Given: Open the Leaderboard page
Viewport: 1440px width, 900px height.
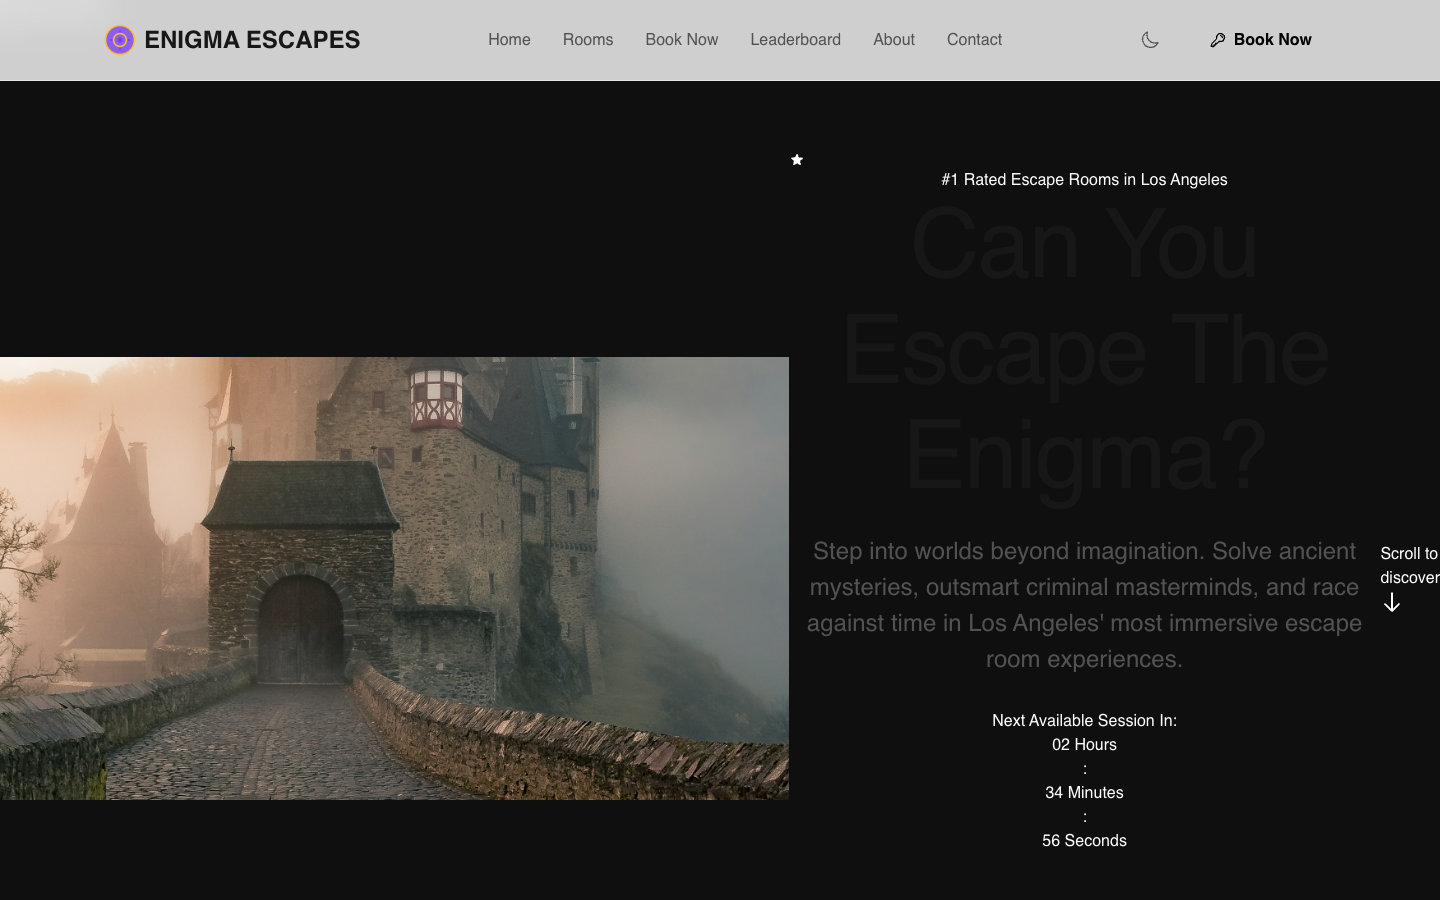Looking at the screenshot, I should tap(795, 40).
